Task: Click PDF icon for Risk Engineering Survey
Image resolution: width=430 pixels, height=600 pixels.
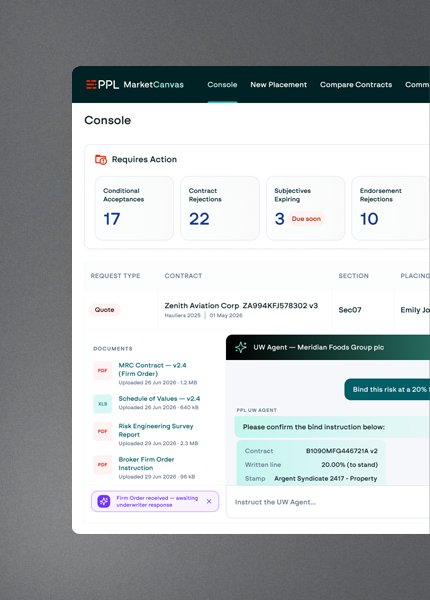Action: click(x=103, y=431)
